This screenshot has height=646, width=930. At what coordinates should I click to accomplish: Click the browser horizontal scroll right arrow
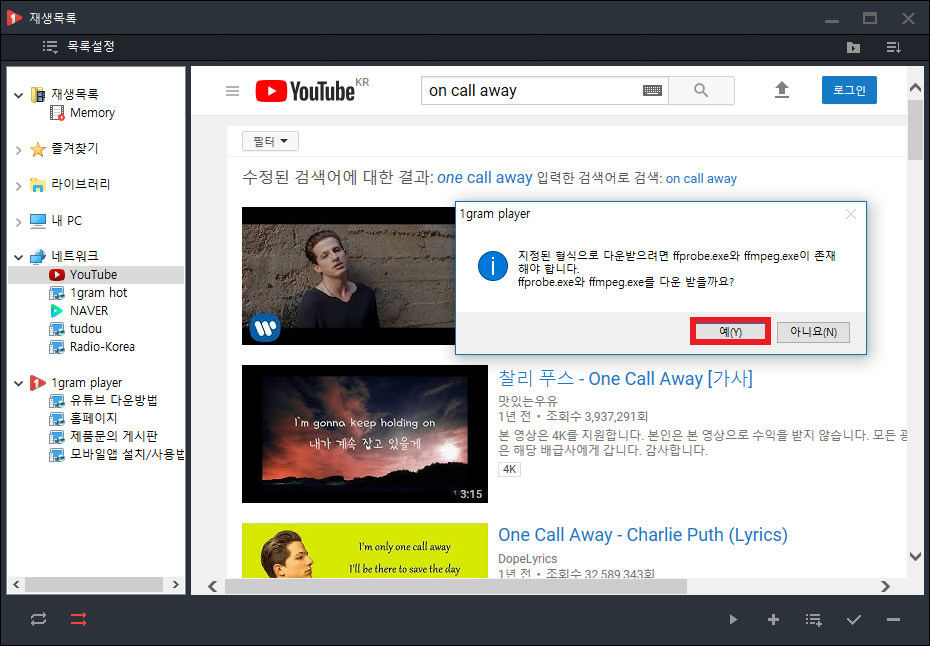(x=885, y=586)
